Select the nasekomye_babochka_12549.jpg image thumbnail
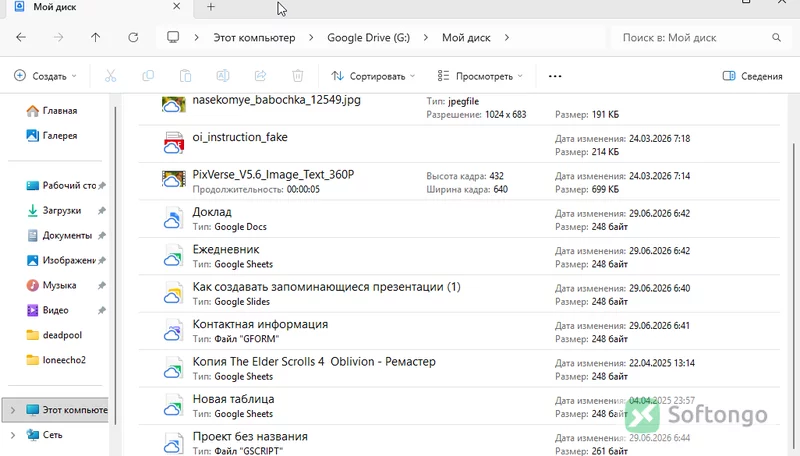The width and height of the screenshot is (800, 456). [173, 105]
